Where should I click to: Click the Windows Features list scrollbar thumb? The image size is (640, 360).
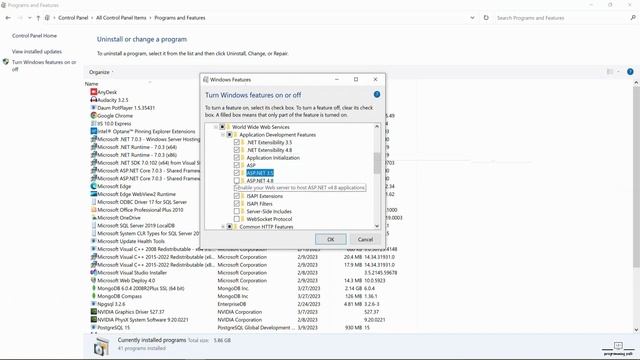377,163
